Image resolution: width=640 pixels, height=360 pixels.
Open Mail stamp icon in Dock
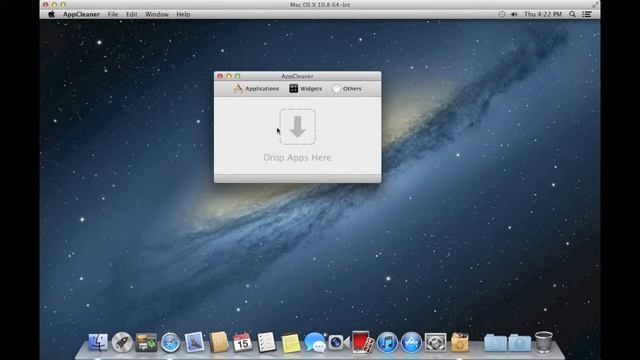click(194, 342)
